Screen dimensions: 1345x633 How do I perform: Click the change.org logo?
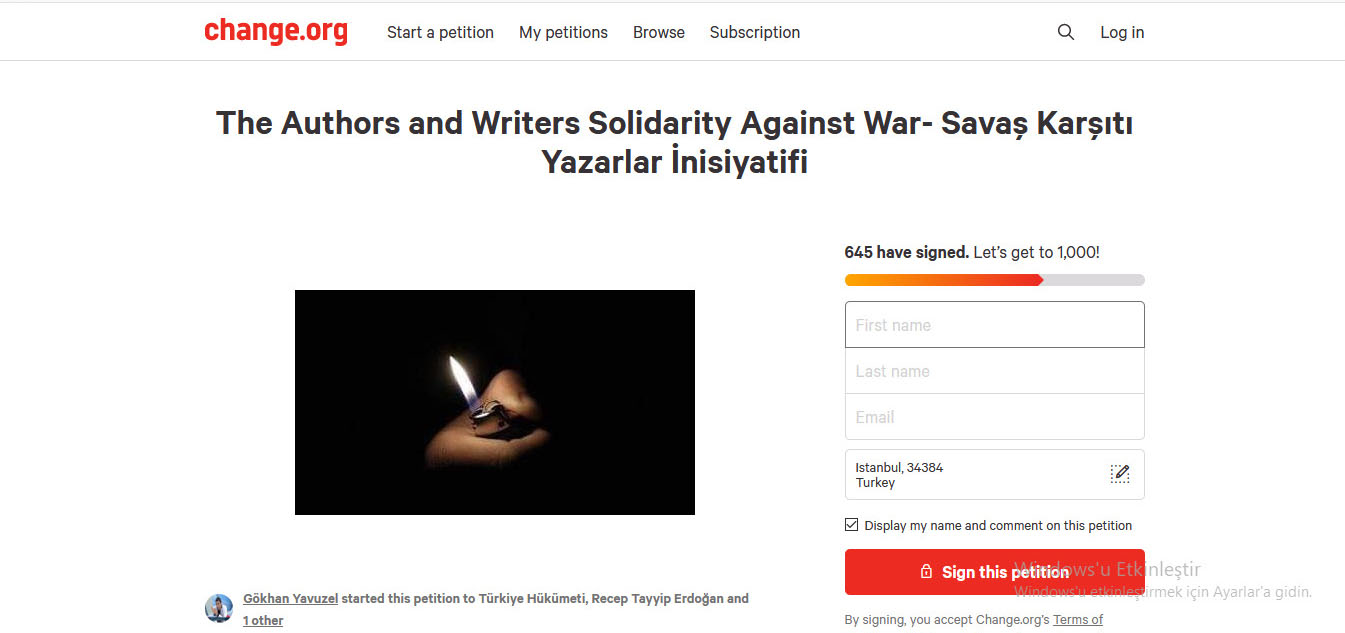point(276,31)
